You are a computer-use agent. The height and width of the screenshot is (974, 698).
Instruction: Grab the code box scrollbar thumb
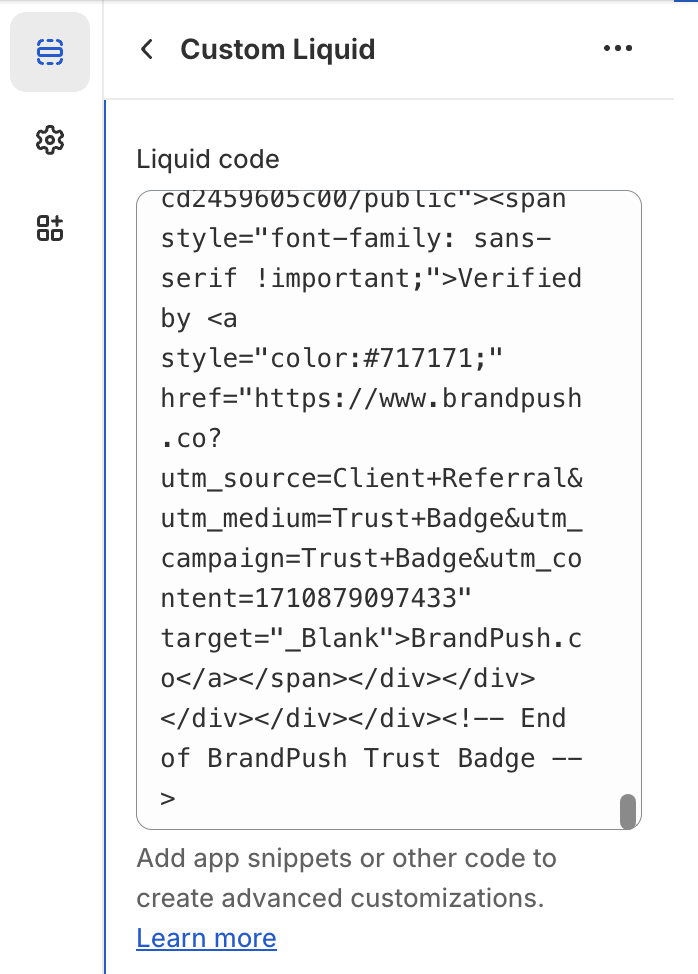pyautogui.click(x=628, y=811)
